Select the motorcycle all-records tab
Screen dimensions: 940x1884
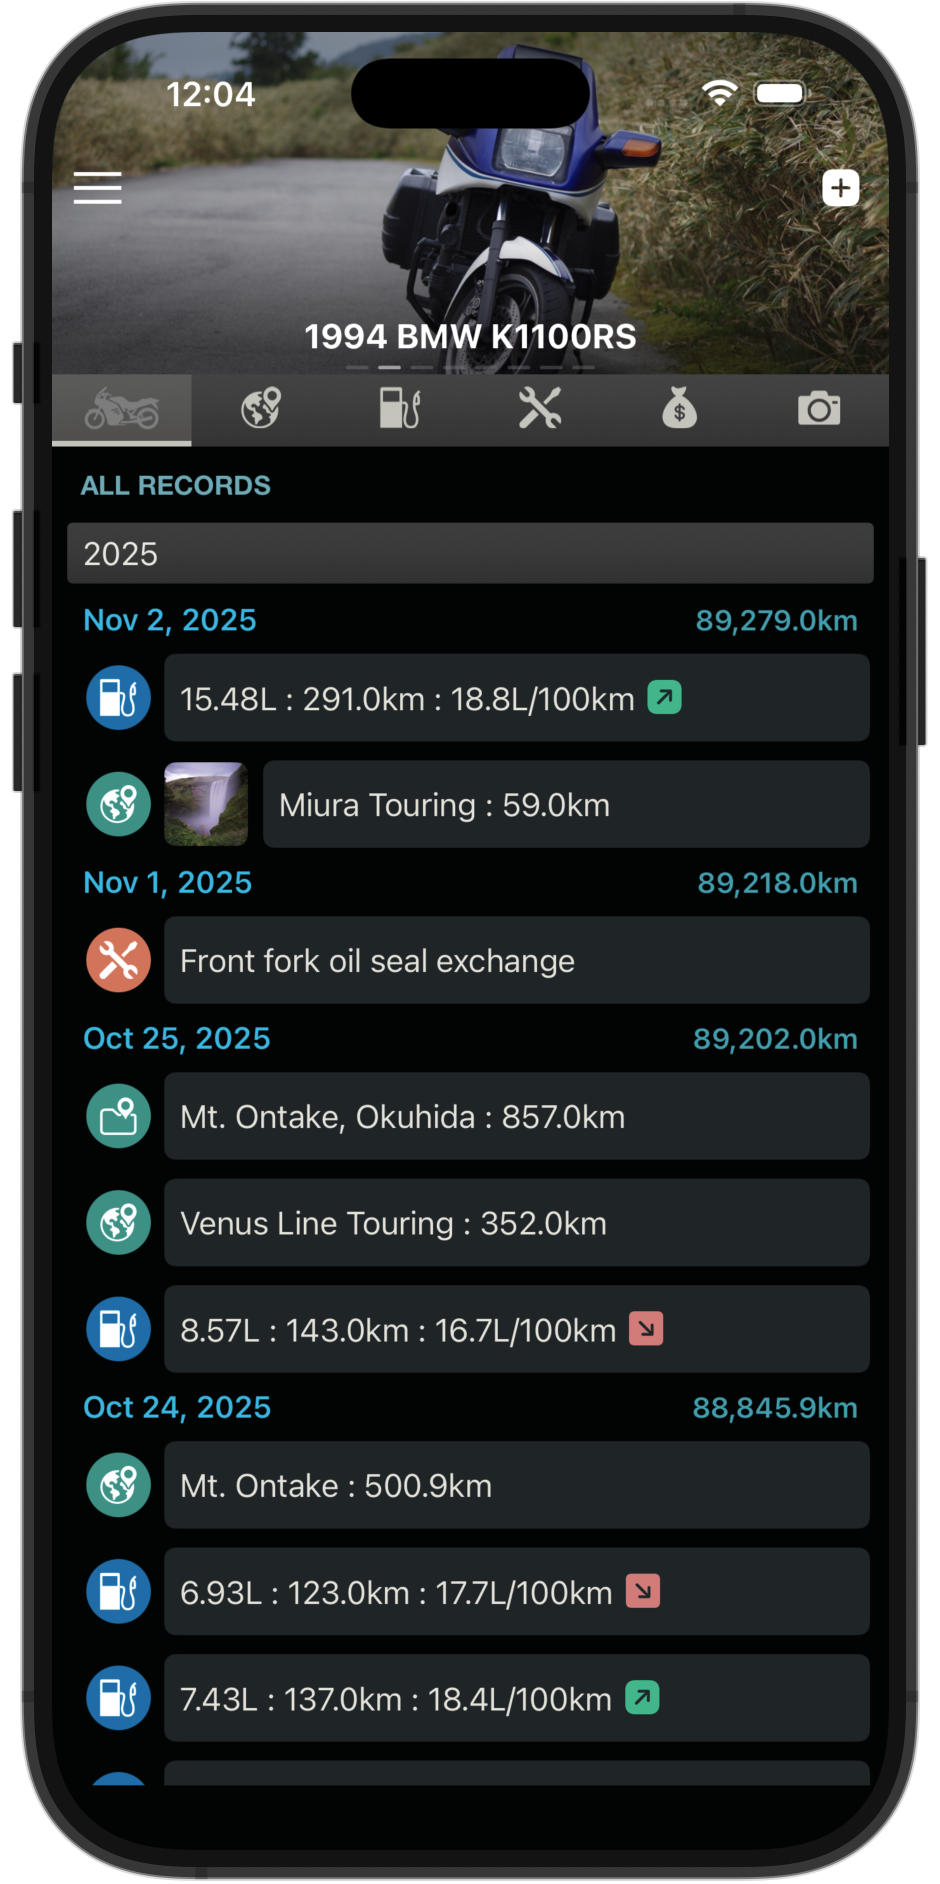122,409
